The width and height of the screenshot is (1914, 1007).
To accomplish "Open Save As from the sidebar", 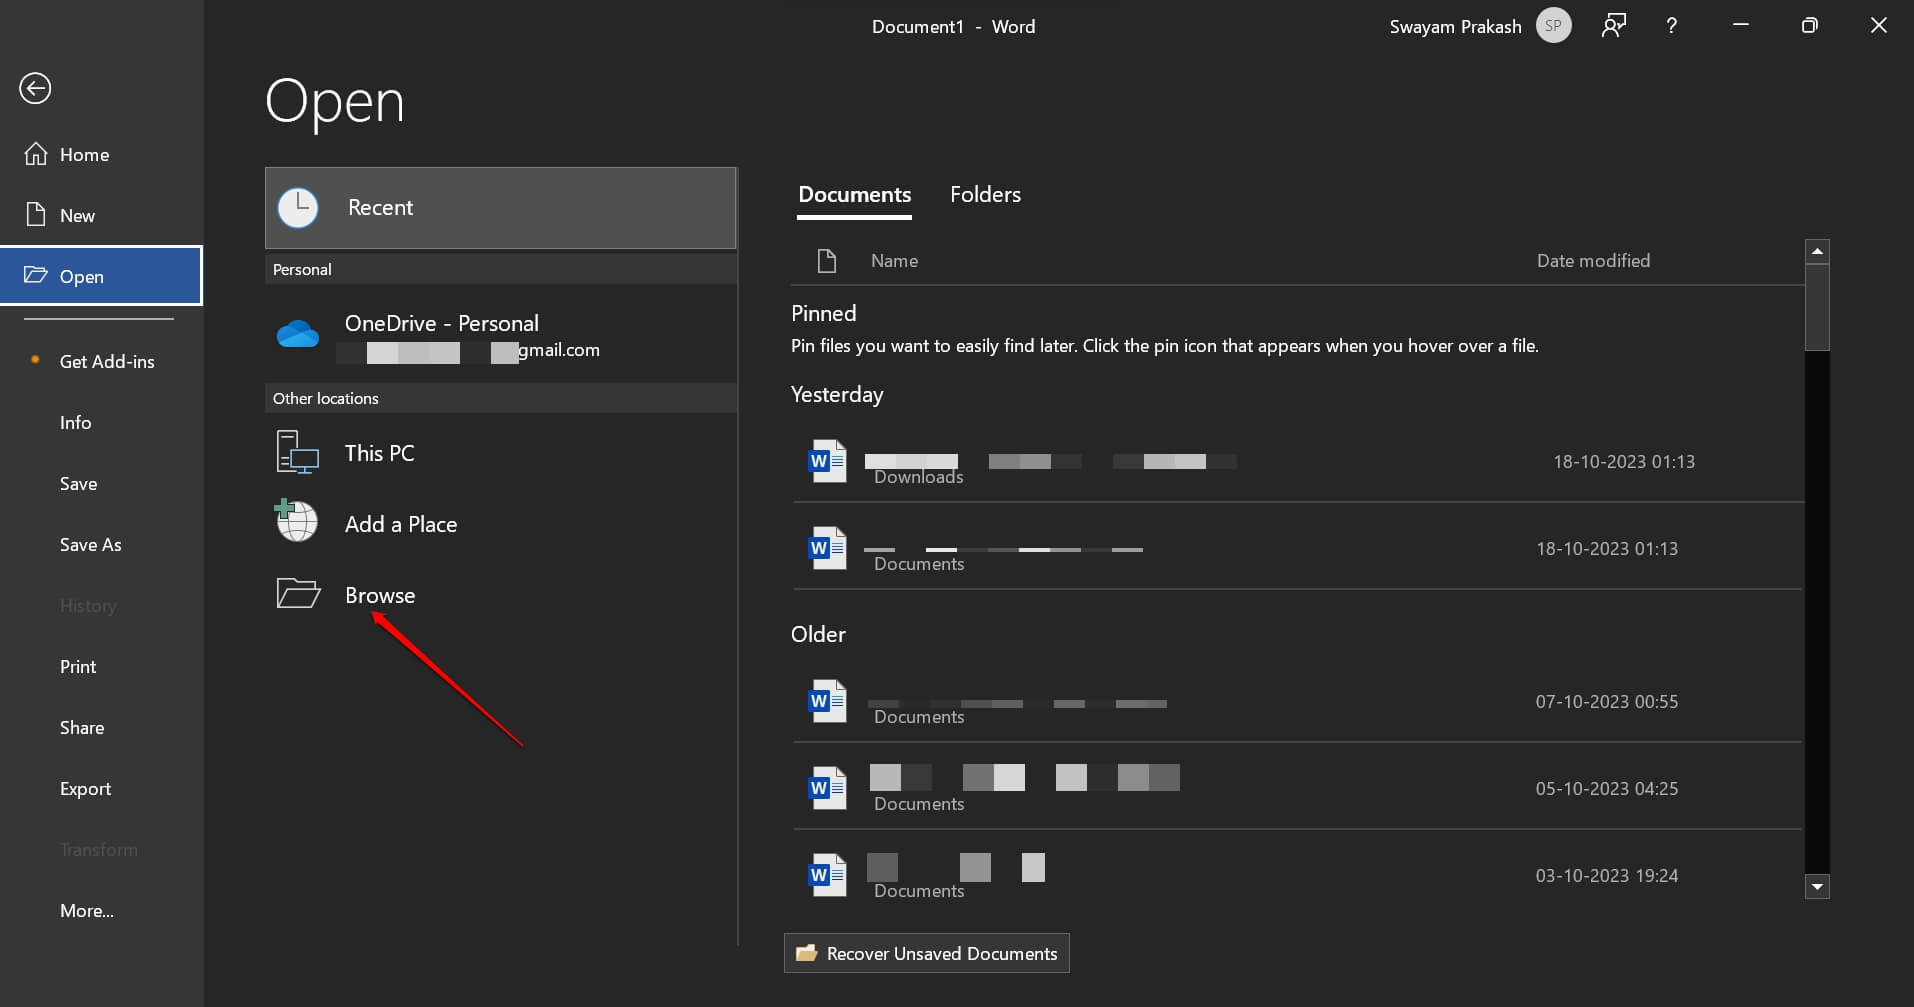I will 89,544.
